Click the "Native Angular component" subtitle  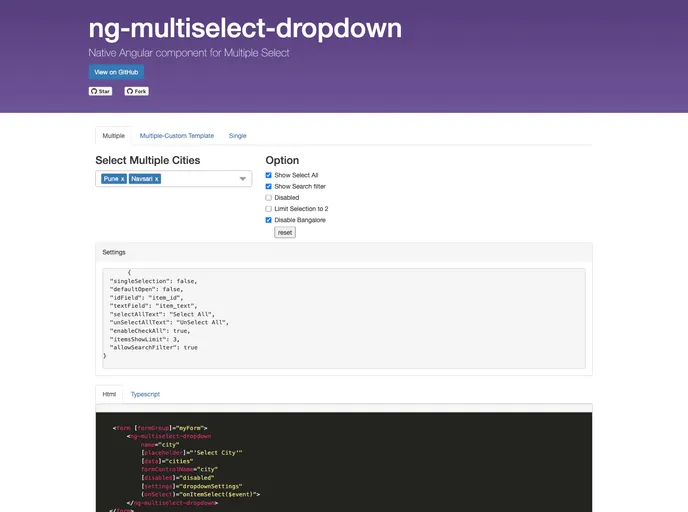pos(189,53)
